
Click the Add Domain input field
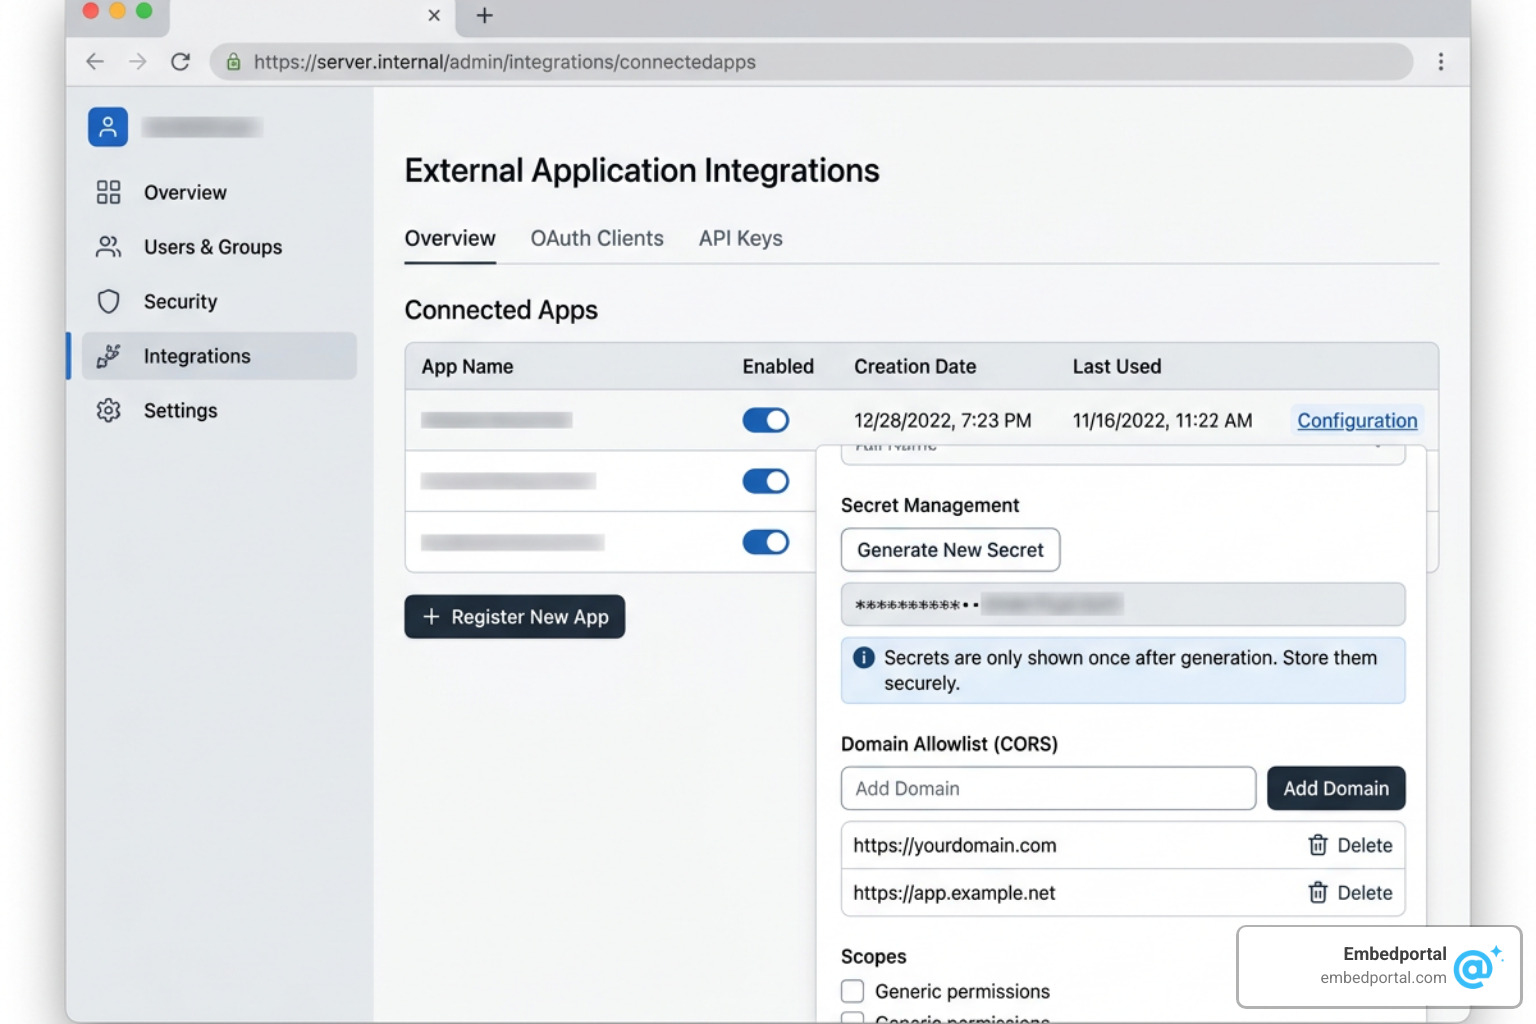click(1048, 788)
